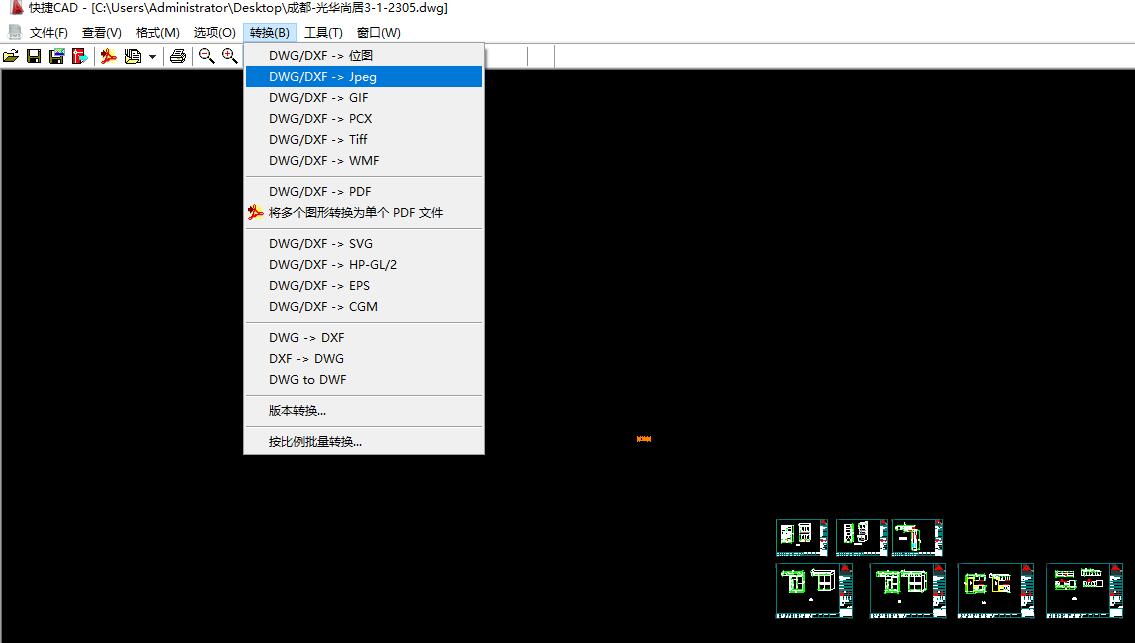Click the Zoom out magnifier icon
Image resolution: width=1135 pixels, height=643 pixels.
coord(206,56)
